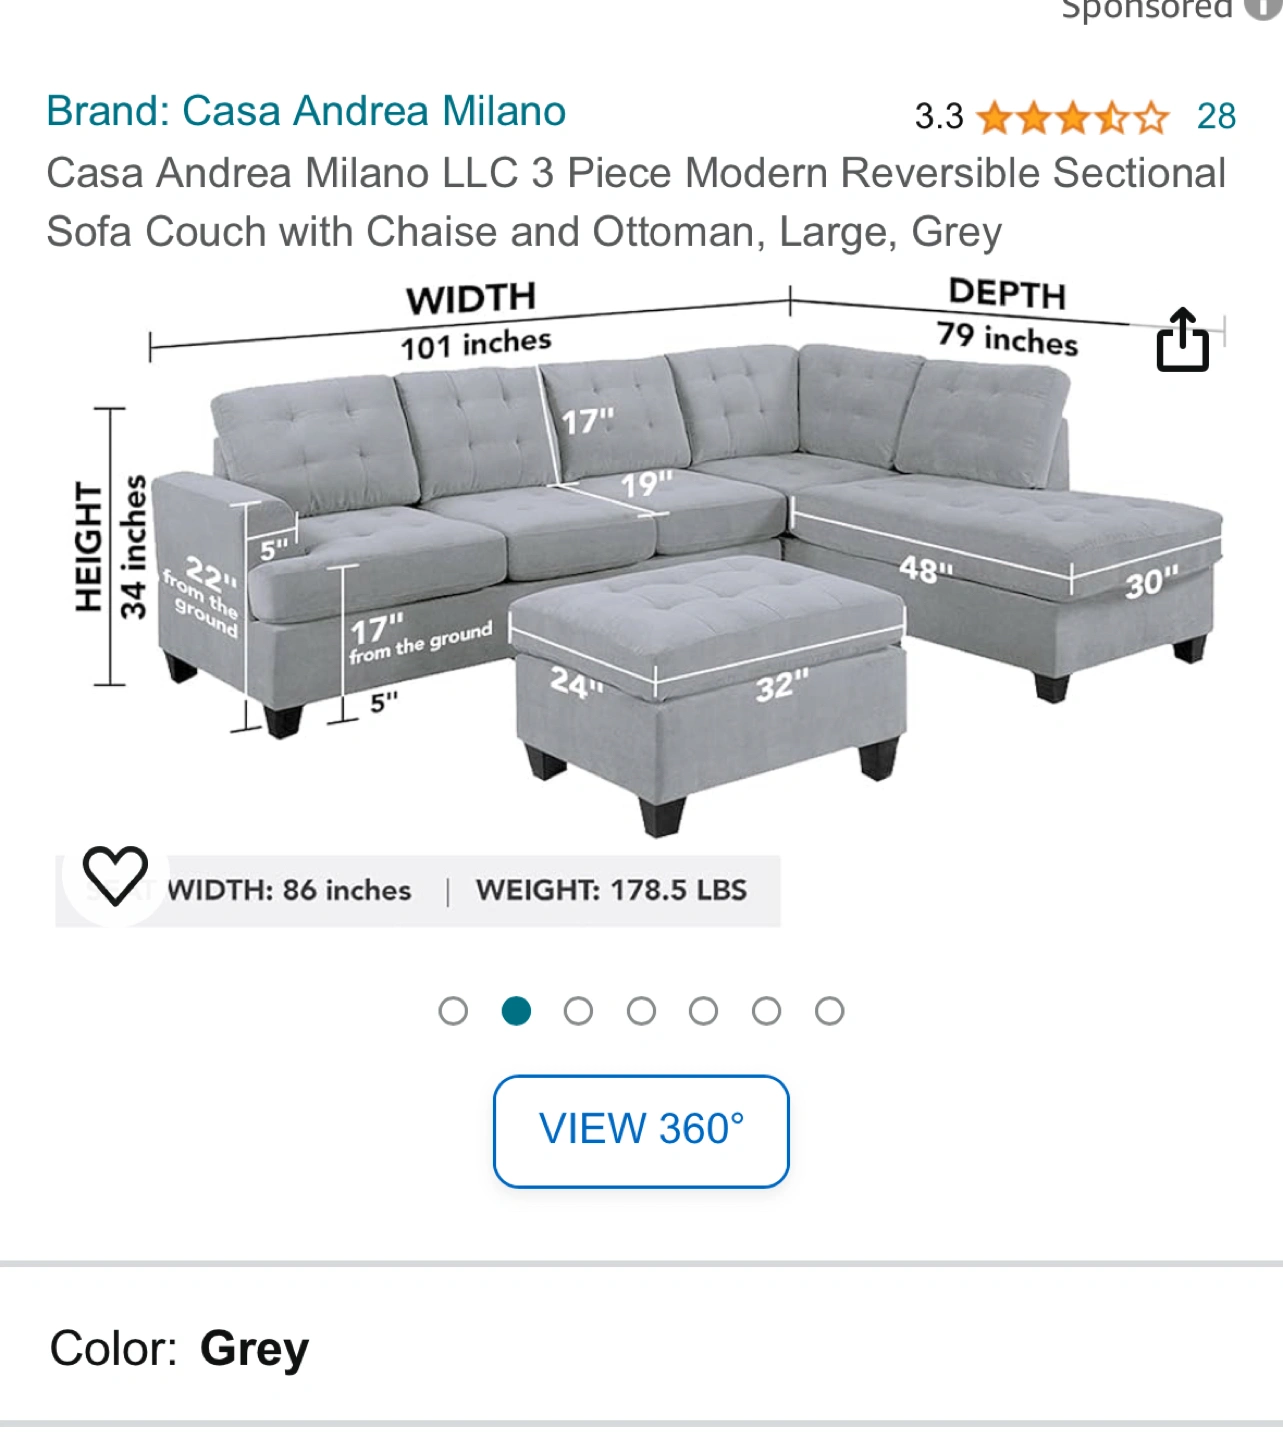
Task: Select the first image dot
Action: [x=453, y=1011]
